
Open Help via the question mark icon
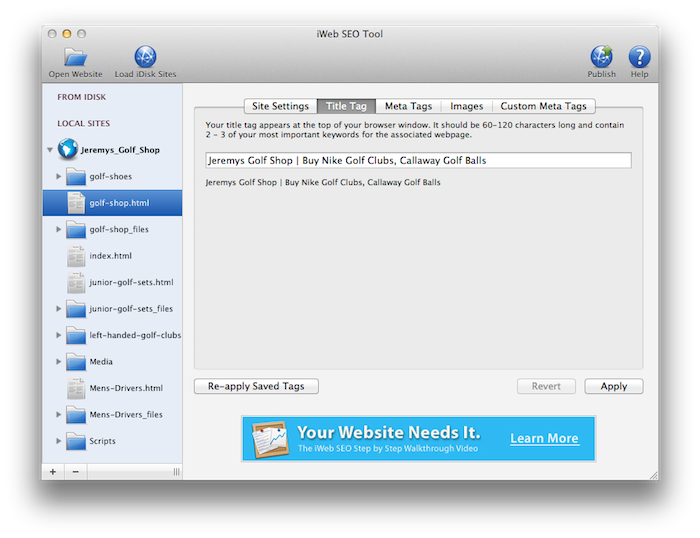pos(639,57)
